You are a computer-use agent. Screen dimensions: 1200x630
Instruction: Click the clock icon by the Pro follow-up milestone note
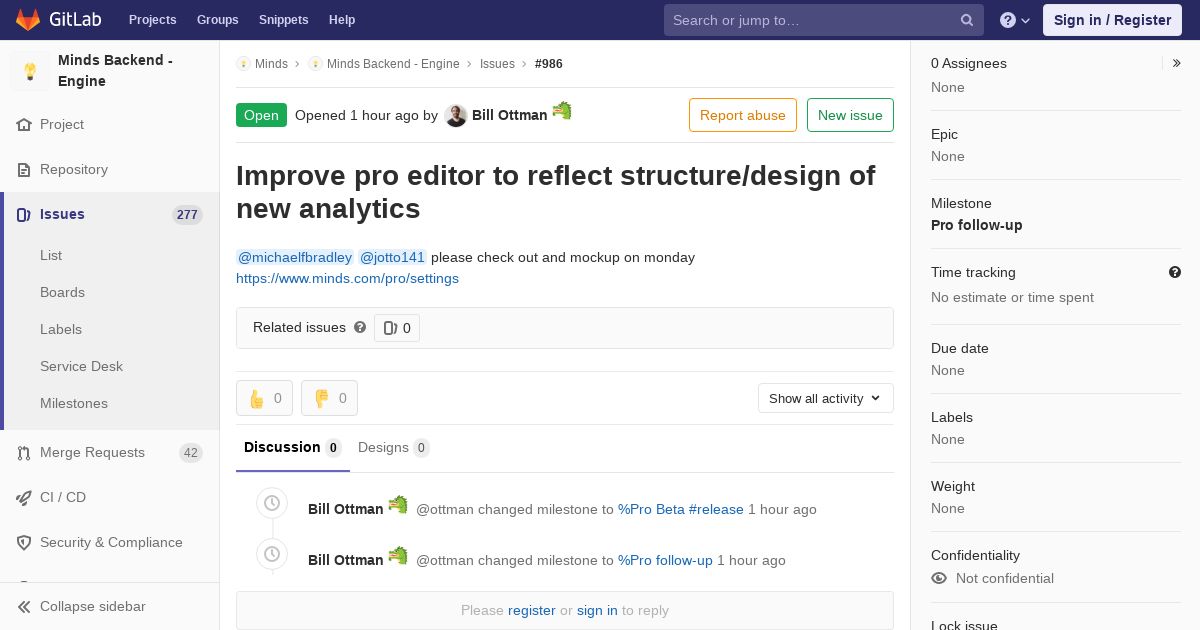click(272, 554)
